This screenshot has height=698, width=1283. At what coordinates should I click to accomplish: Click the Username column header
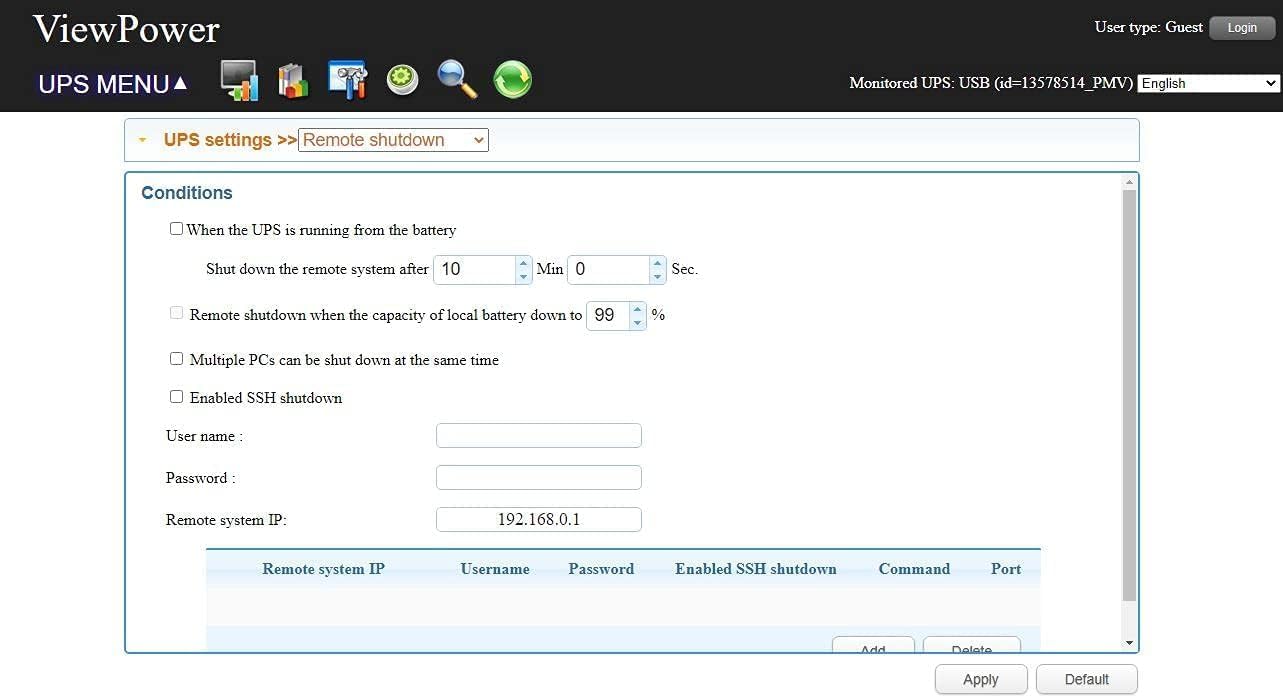pos(495,569)
